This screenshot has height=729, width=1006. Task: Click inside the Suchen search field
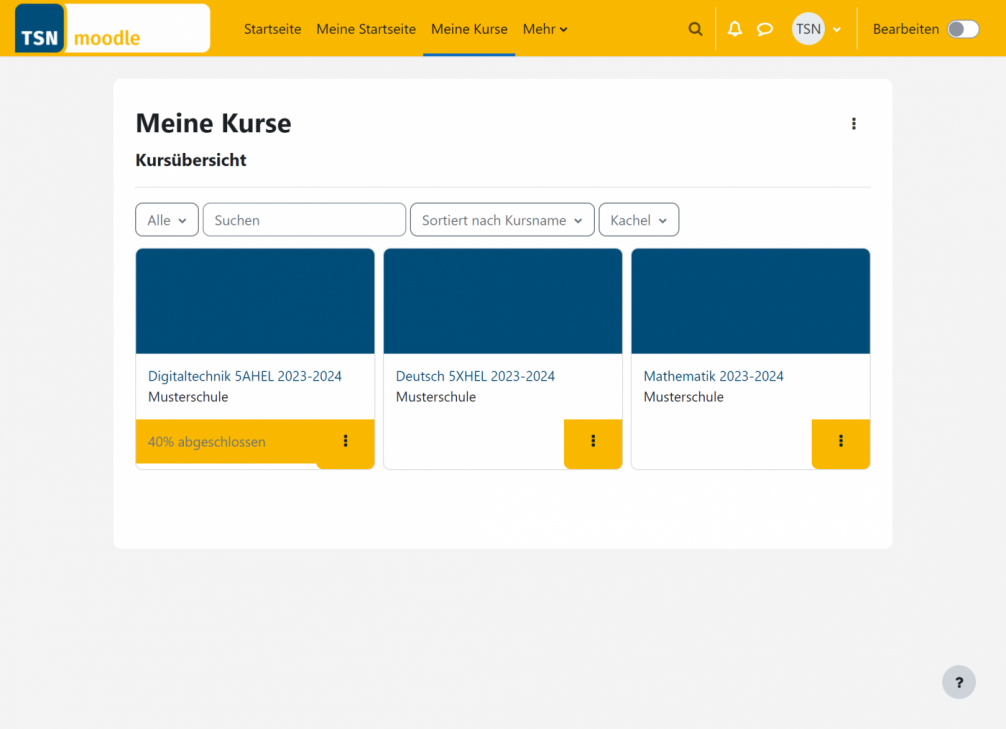pos(303,220)
